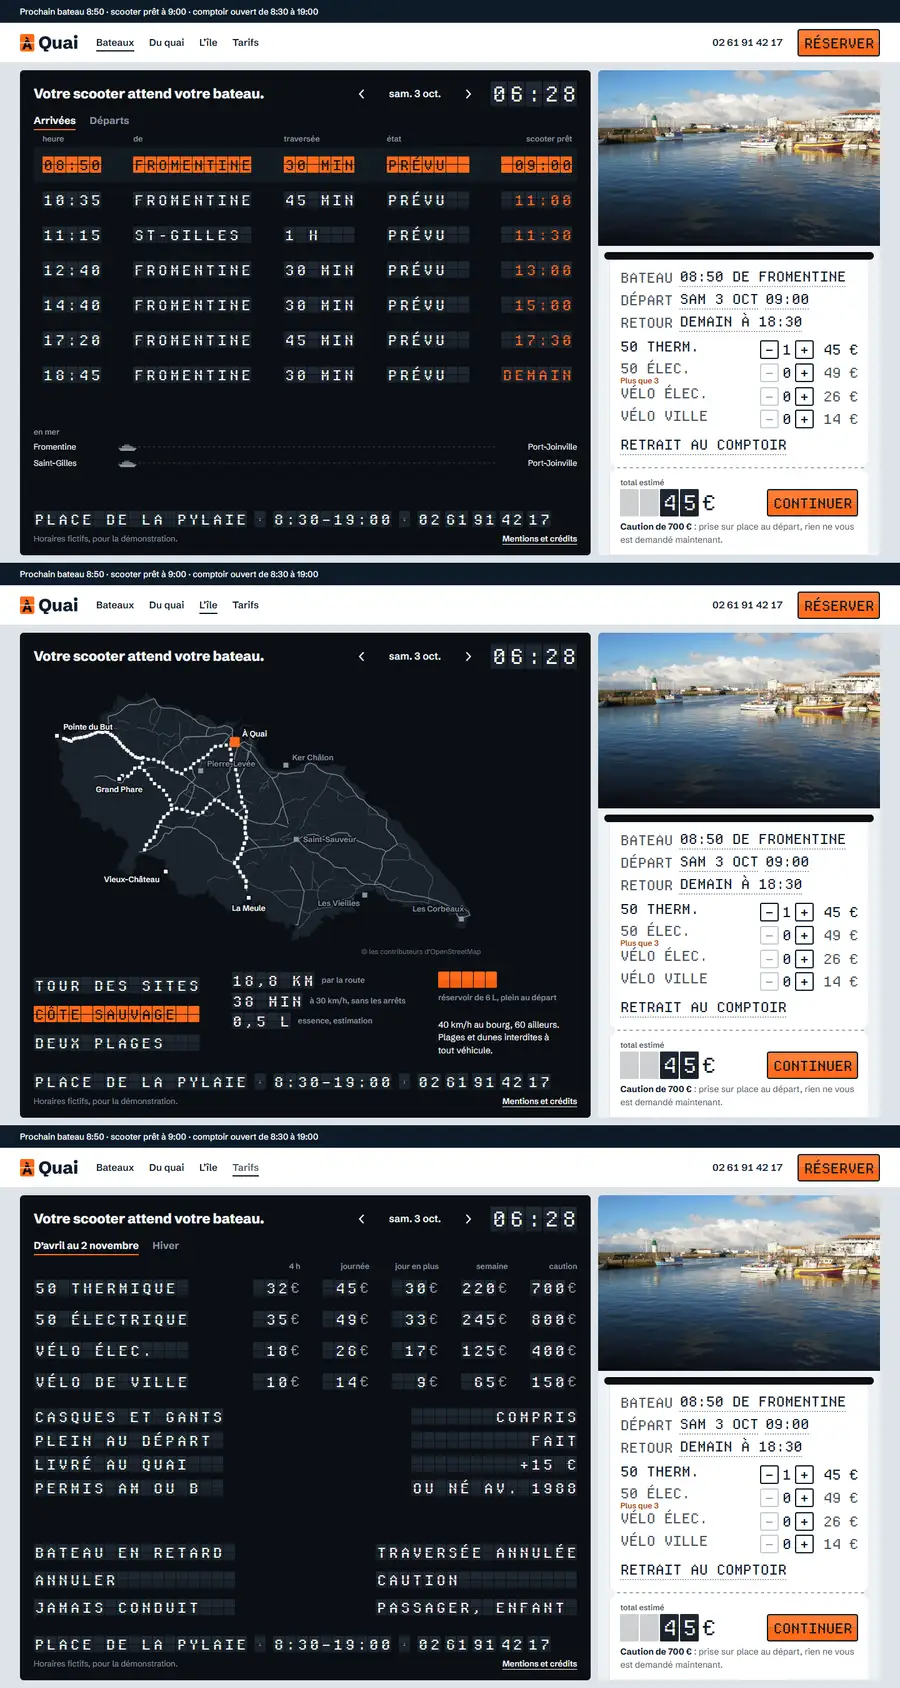900x1688 pixels.
Task: Go to next day above the tarifs table
Action: pos(468,1219)
